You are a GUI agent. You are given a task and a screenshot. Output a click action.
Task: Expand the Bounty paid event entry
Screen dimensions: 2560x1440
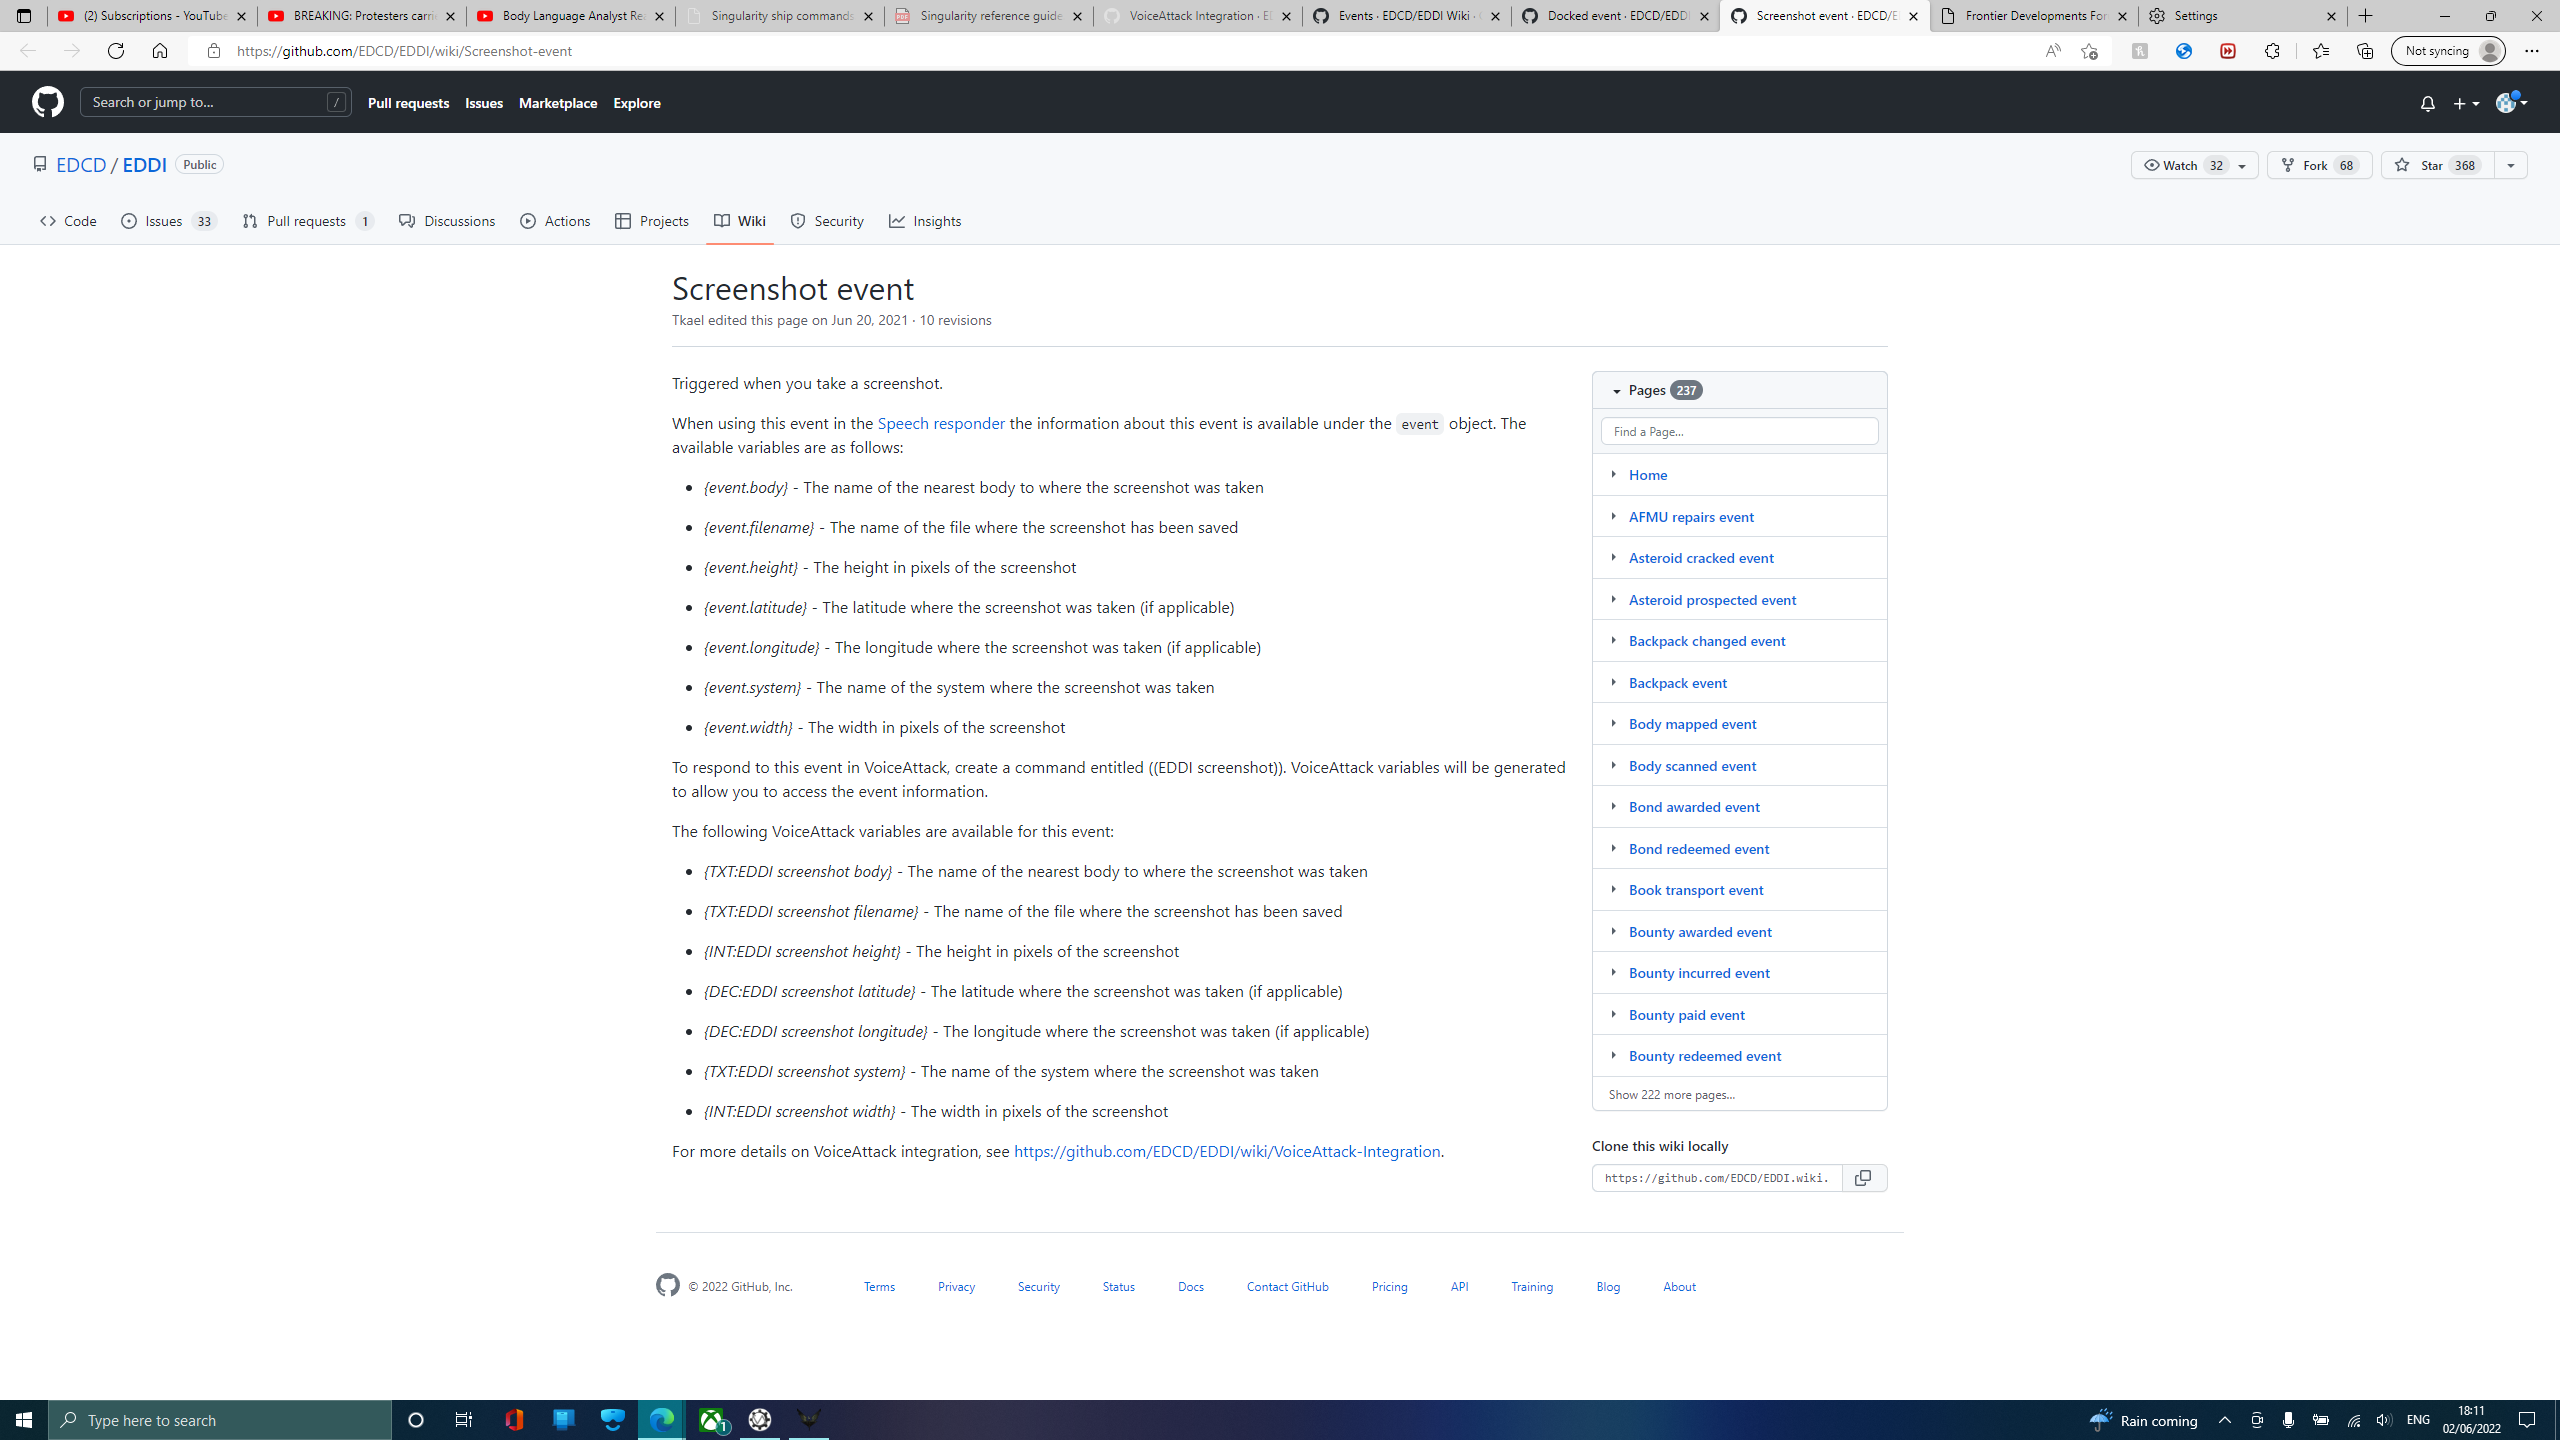[x=1613, y=1014]
